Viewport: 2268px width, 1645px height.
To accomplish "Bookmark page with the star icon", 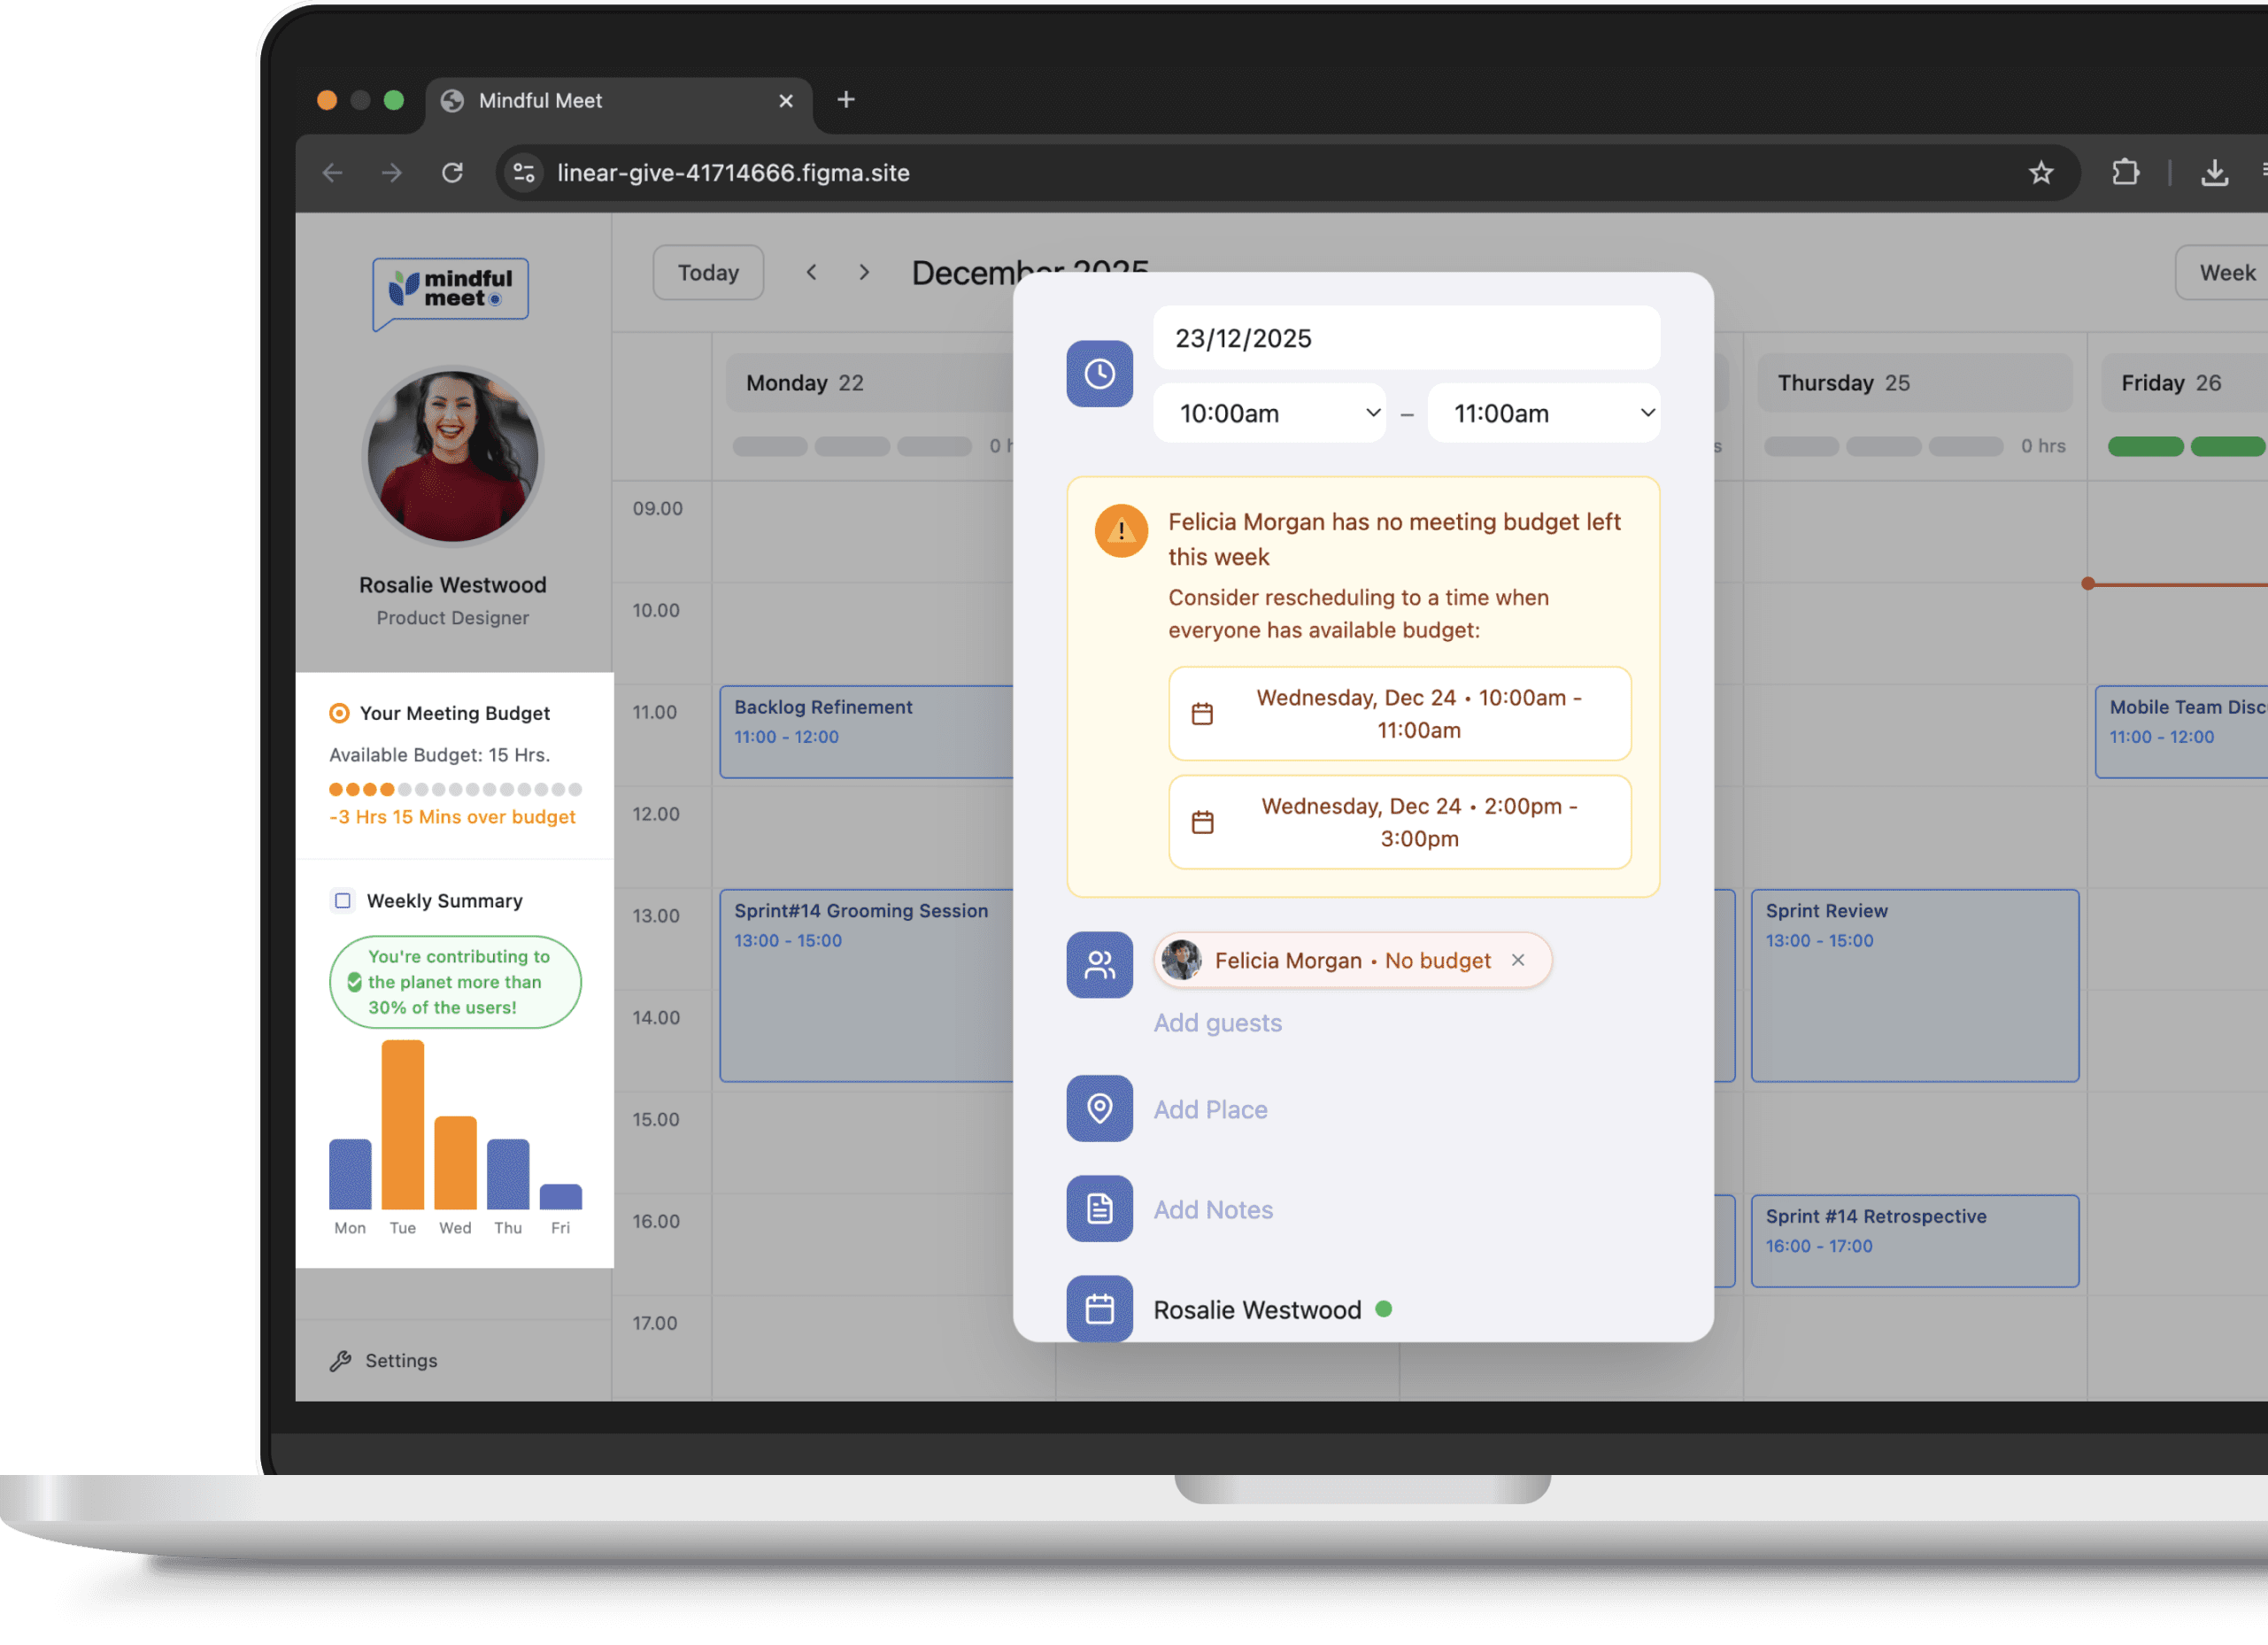I will click(2041, 173).
